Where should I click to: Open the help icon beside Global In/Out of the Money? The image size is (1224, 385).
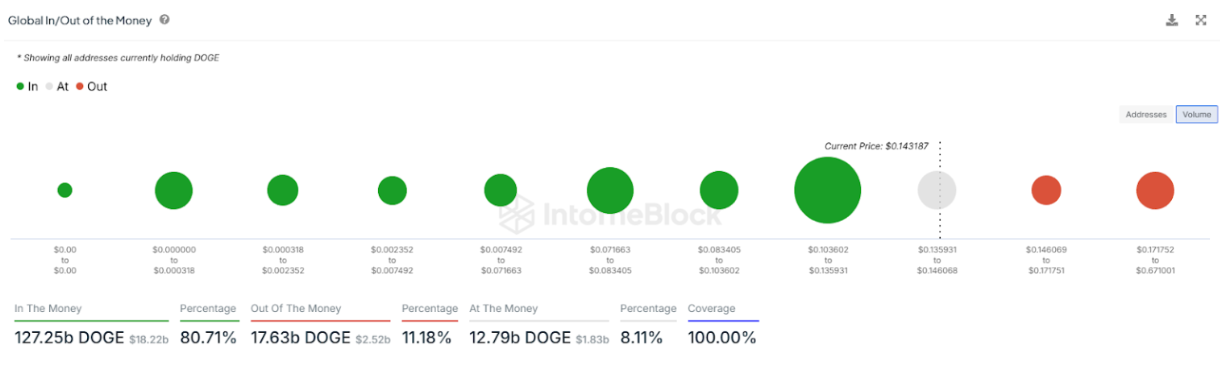pyautogui.click(x=164, y=20)
